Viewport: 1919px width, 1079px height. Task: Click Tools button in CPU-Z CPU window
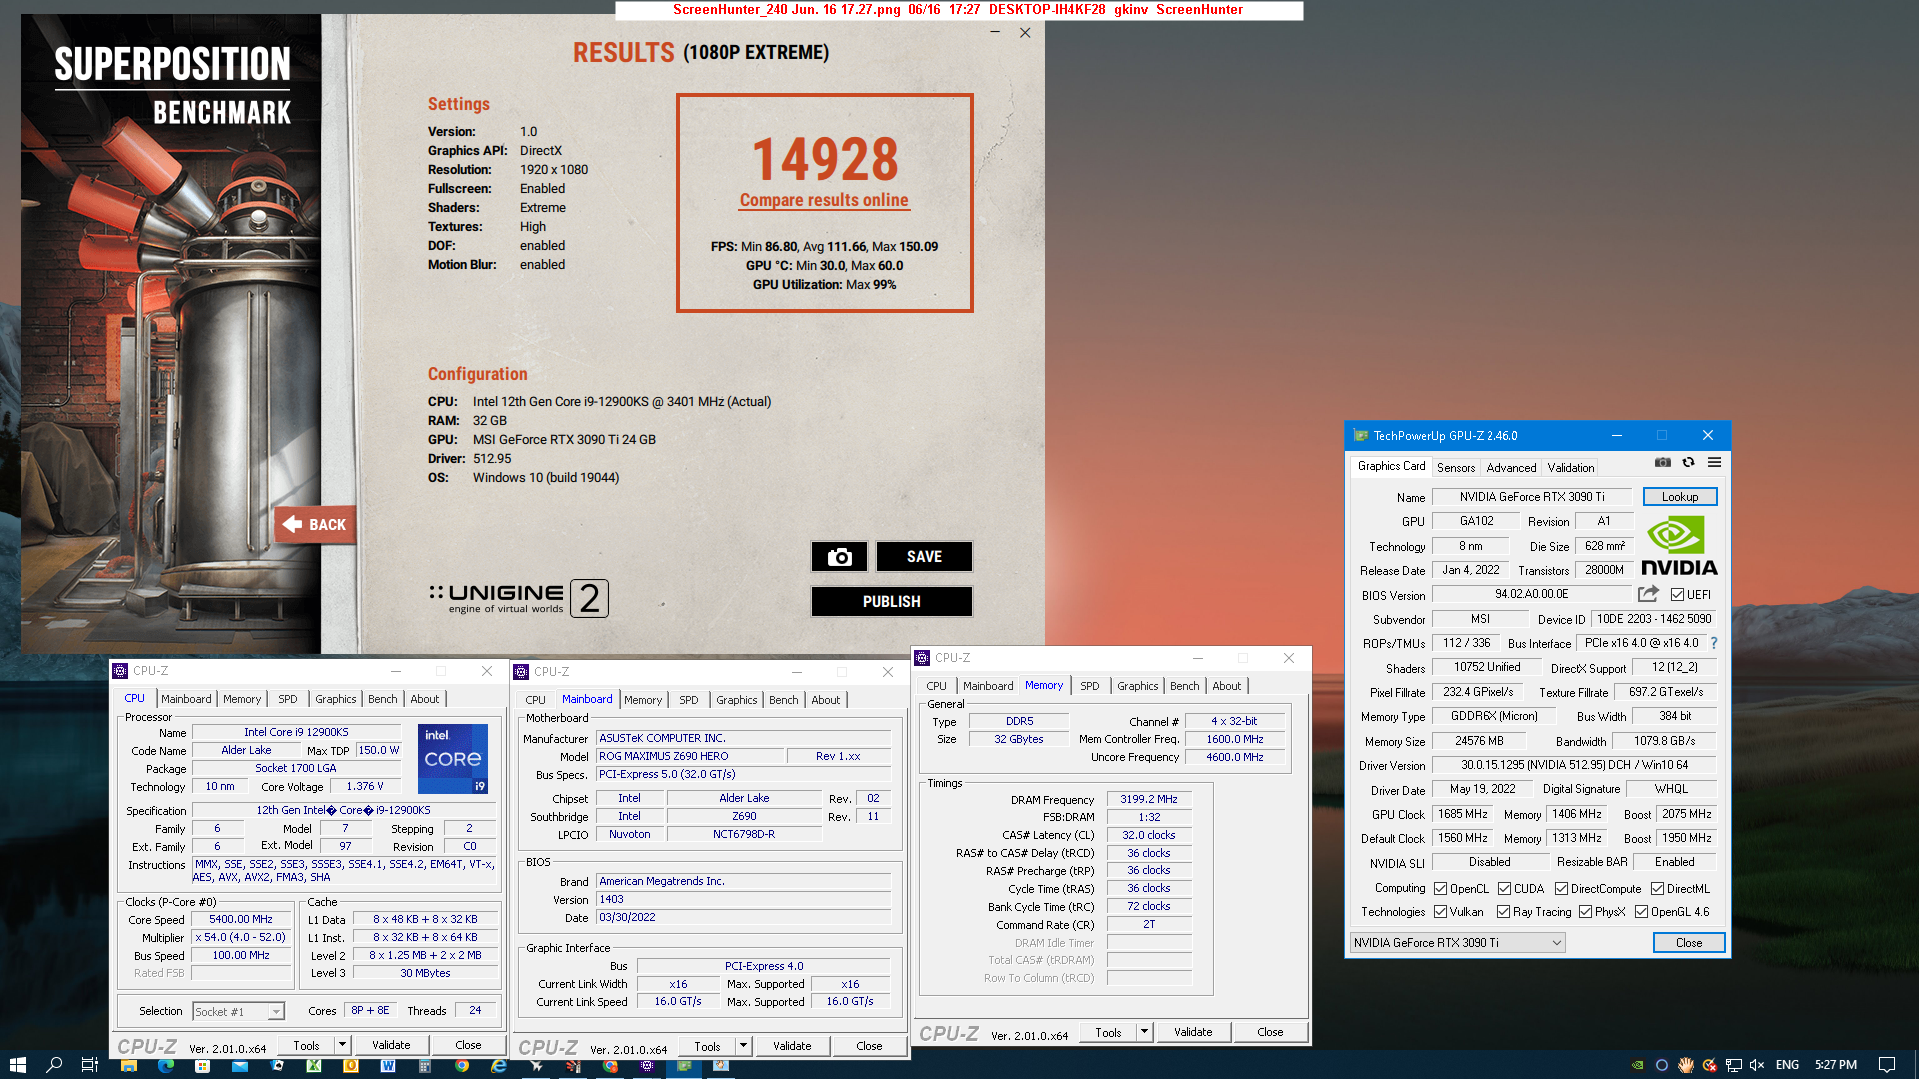(307, 1045)
